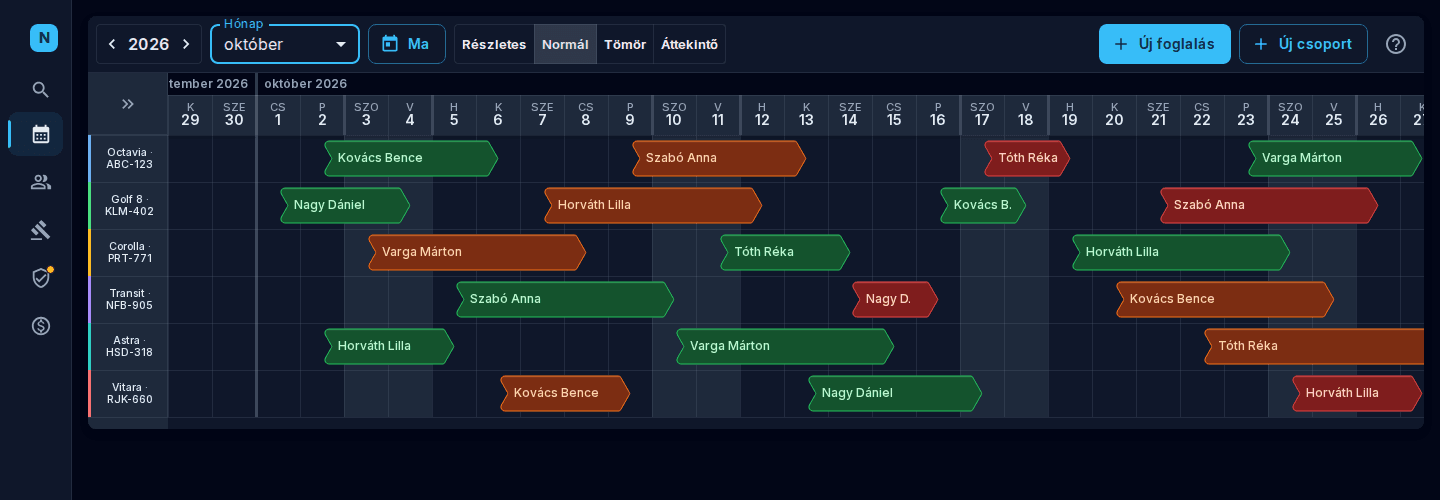Open Kovács Bence booking on Vitara
1440x500 pixels.
coord(565,393)
